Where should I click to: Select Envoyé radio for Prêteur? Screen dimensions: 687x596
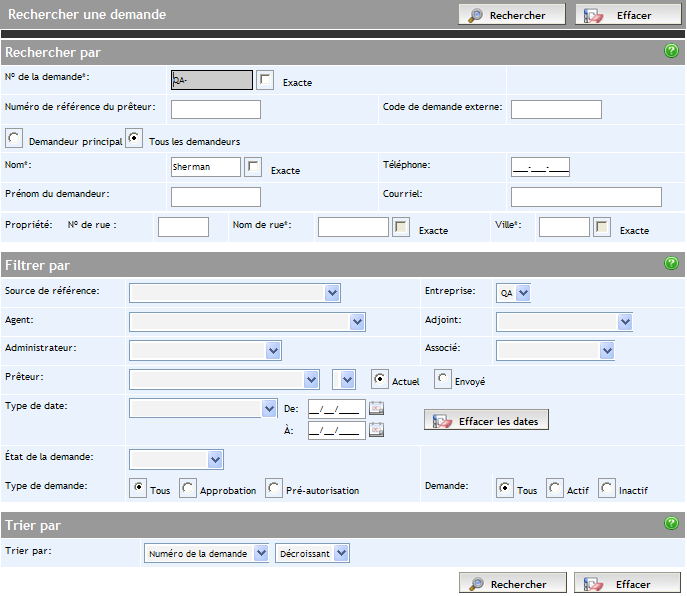(x=443, y=379)
